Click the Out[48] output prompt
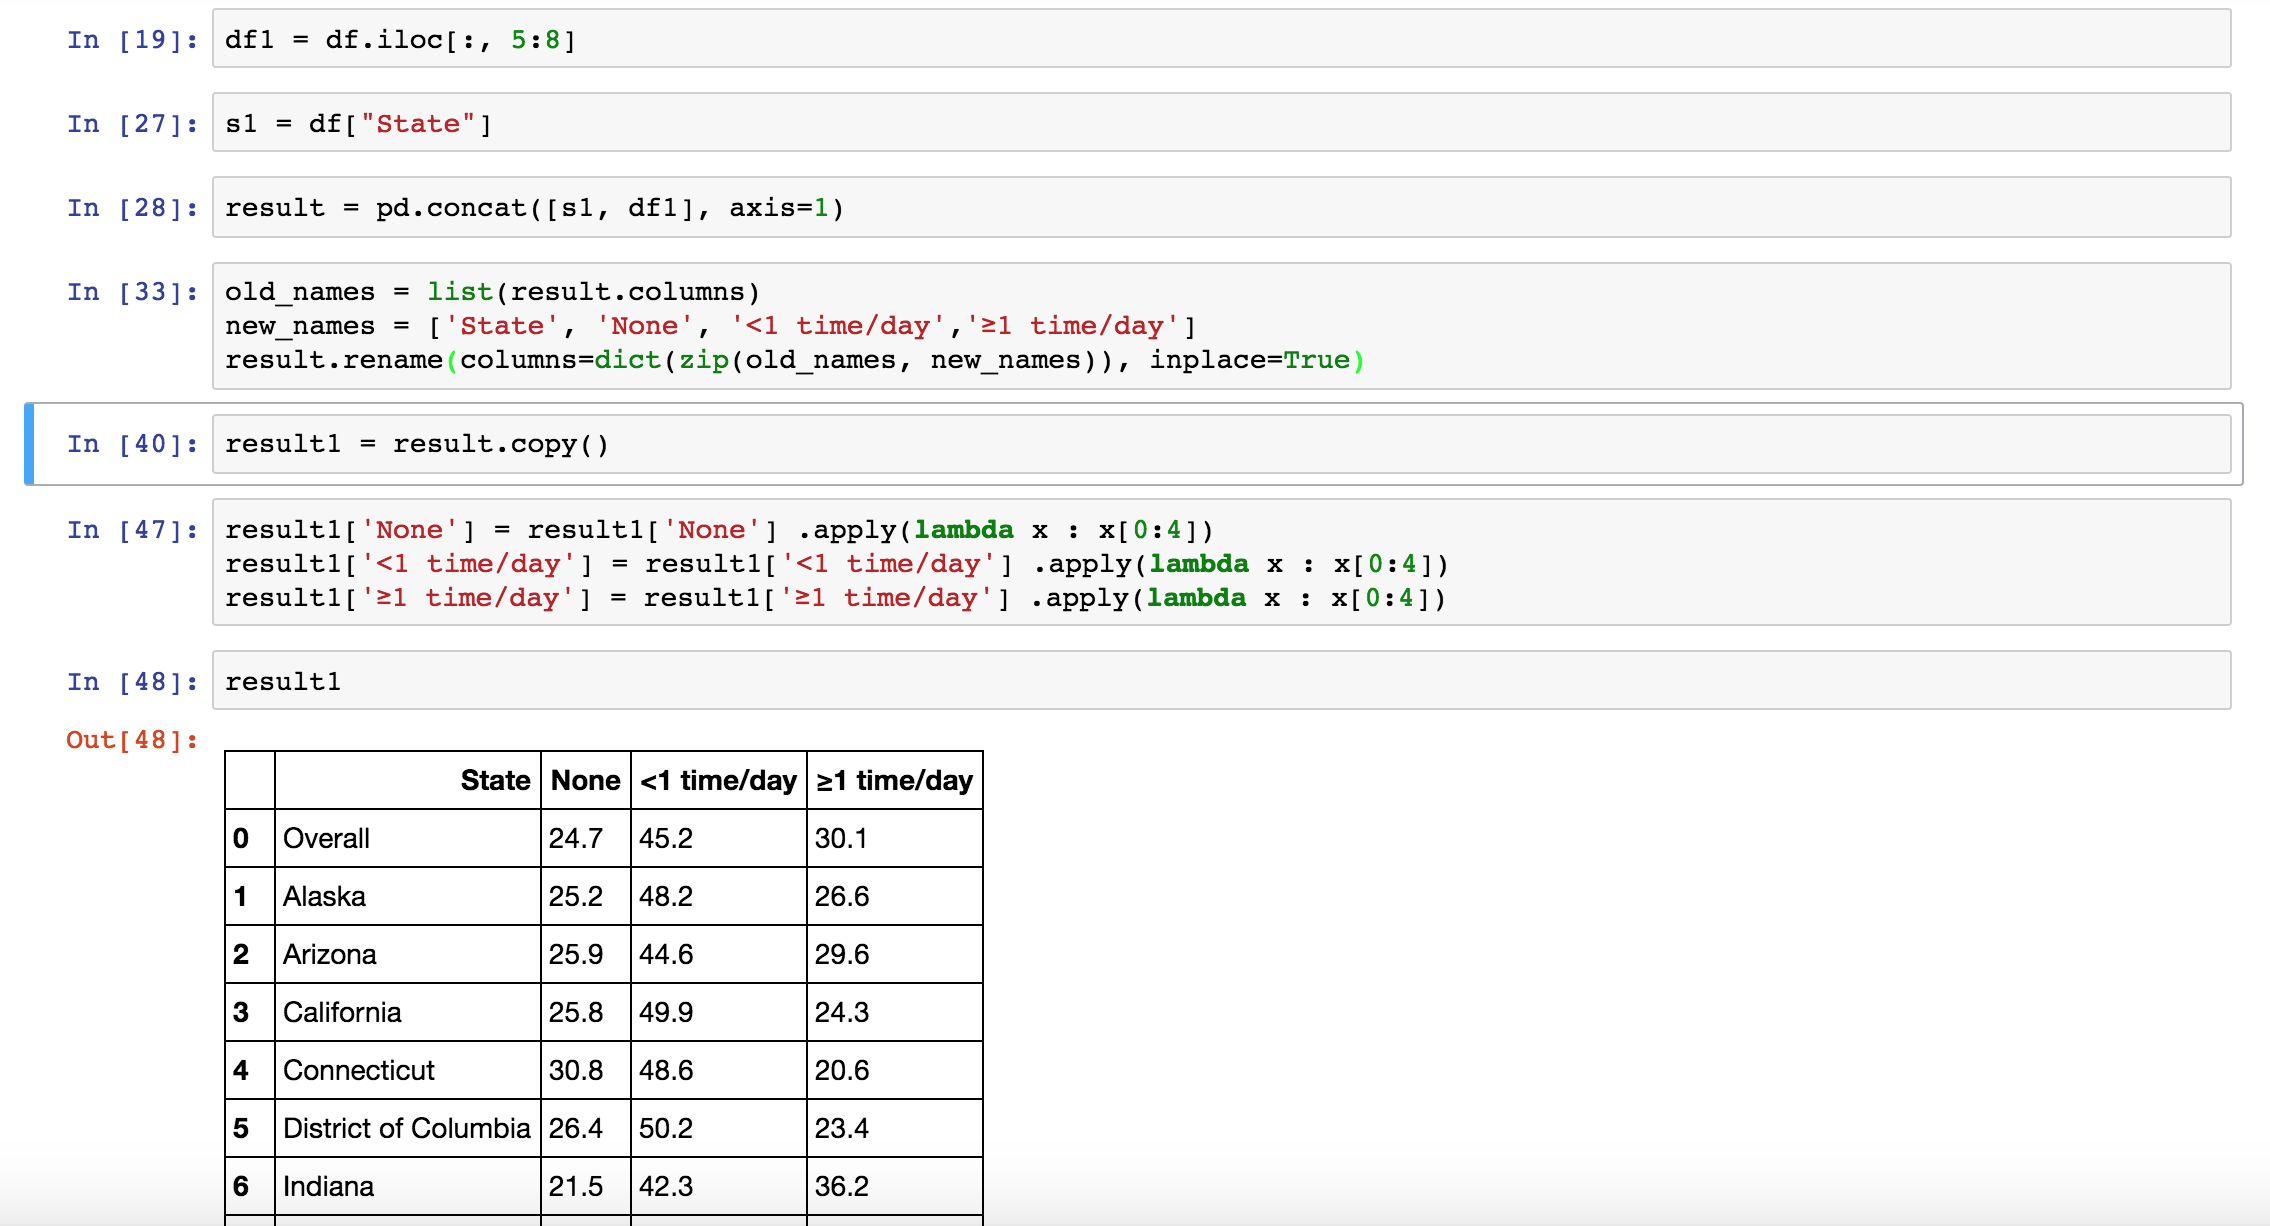Screen dimensions: 2270x1226 coord(132,740)
